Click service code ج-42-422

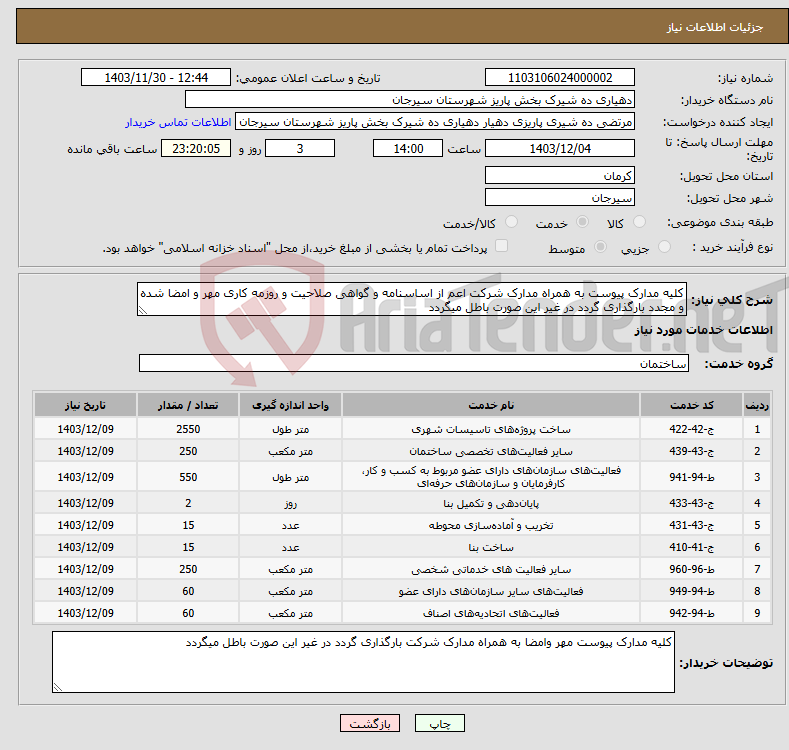pyautogui.click(x=692, y=429)
